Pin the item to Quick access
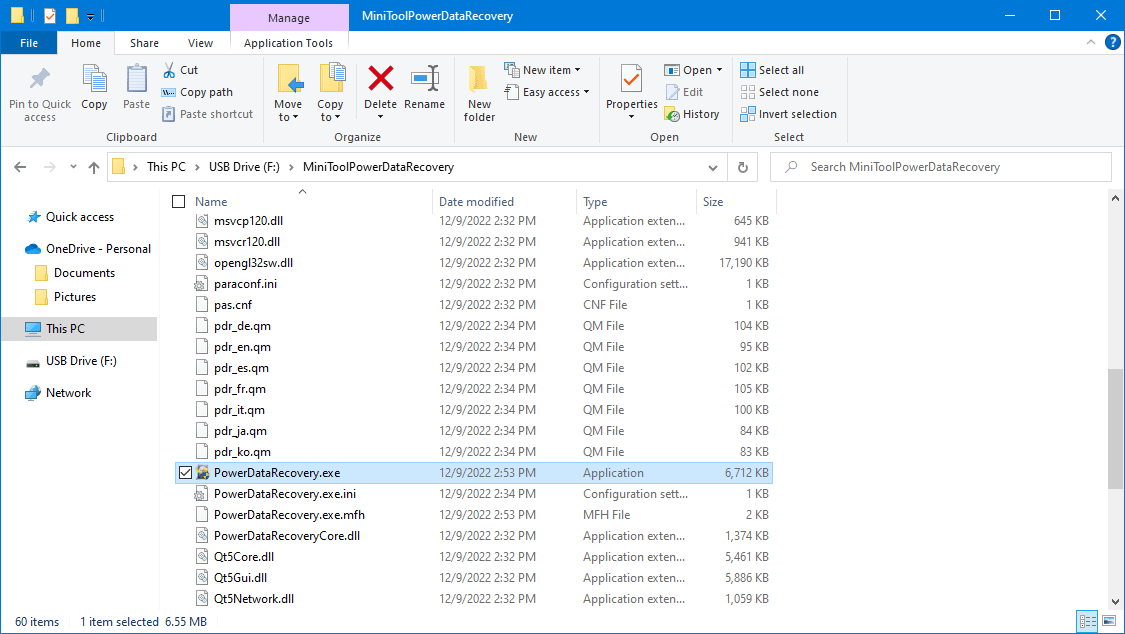The height and width of the screenshot is (634, 1125). (39, 94)
